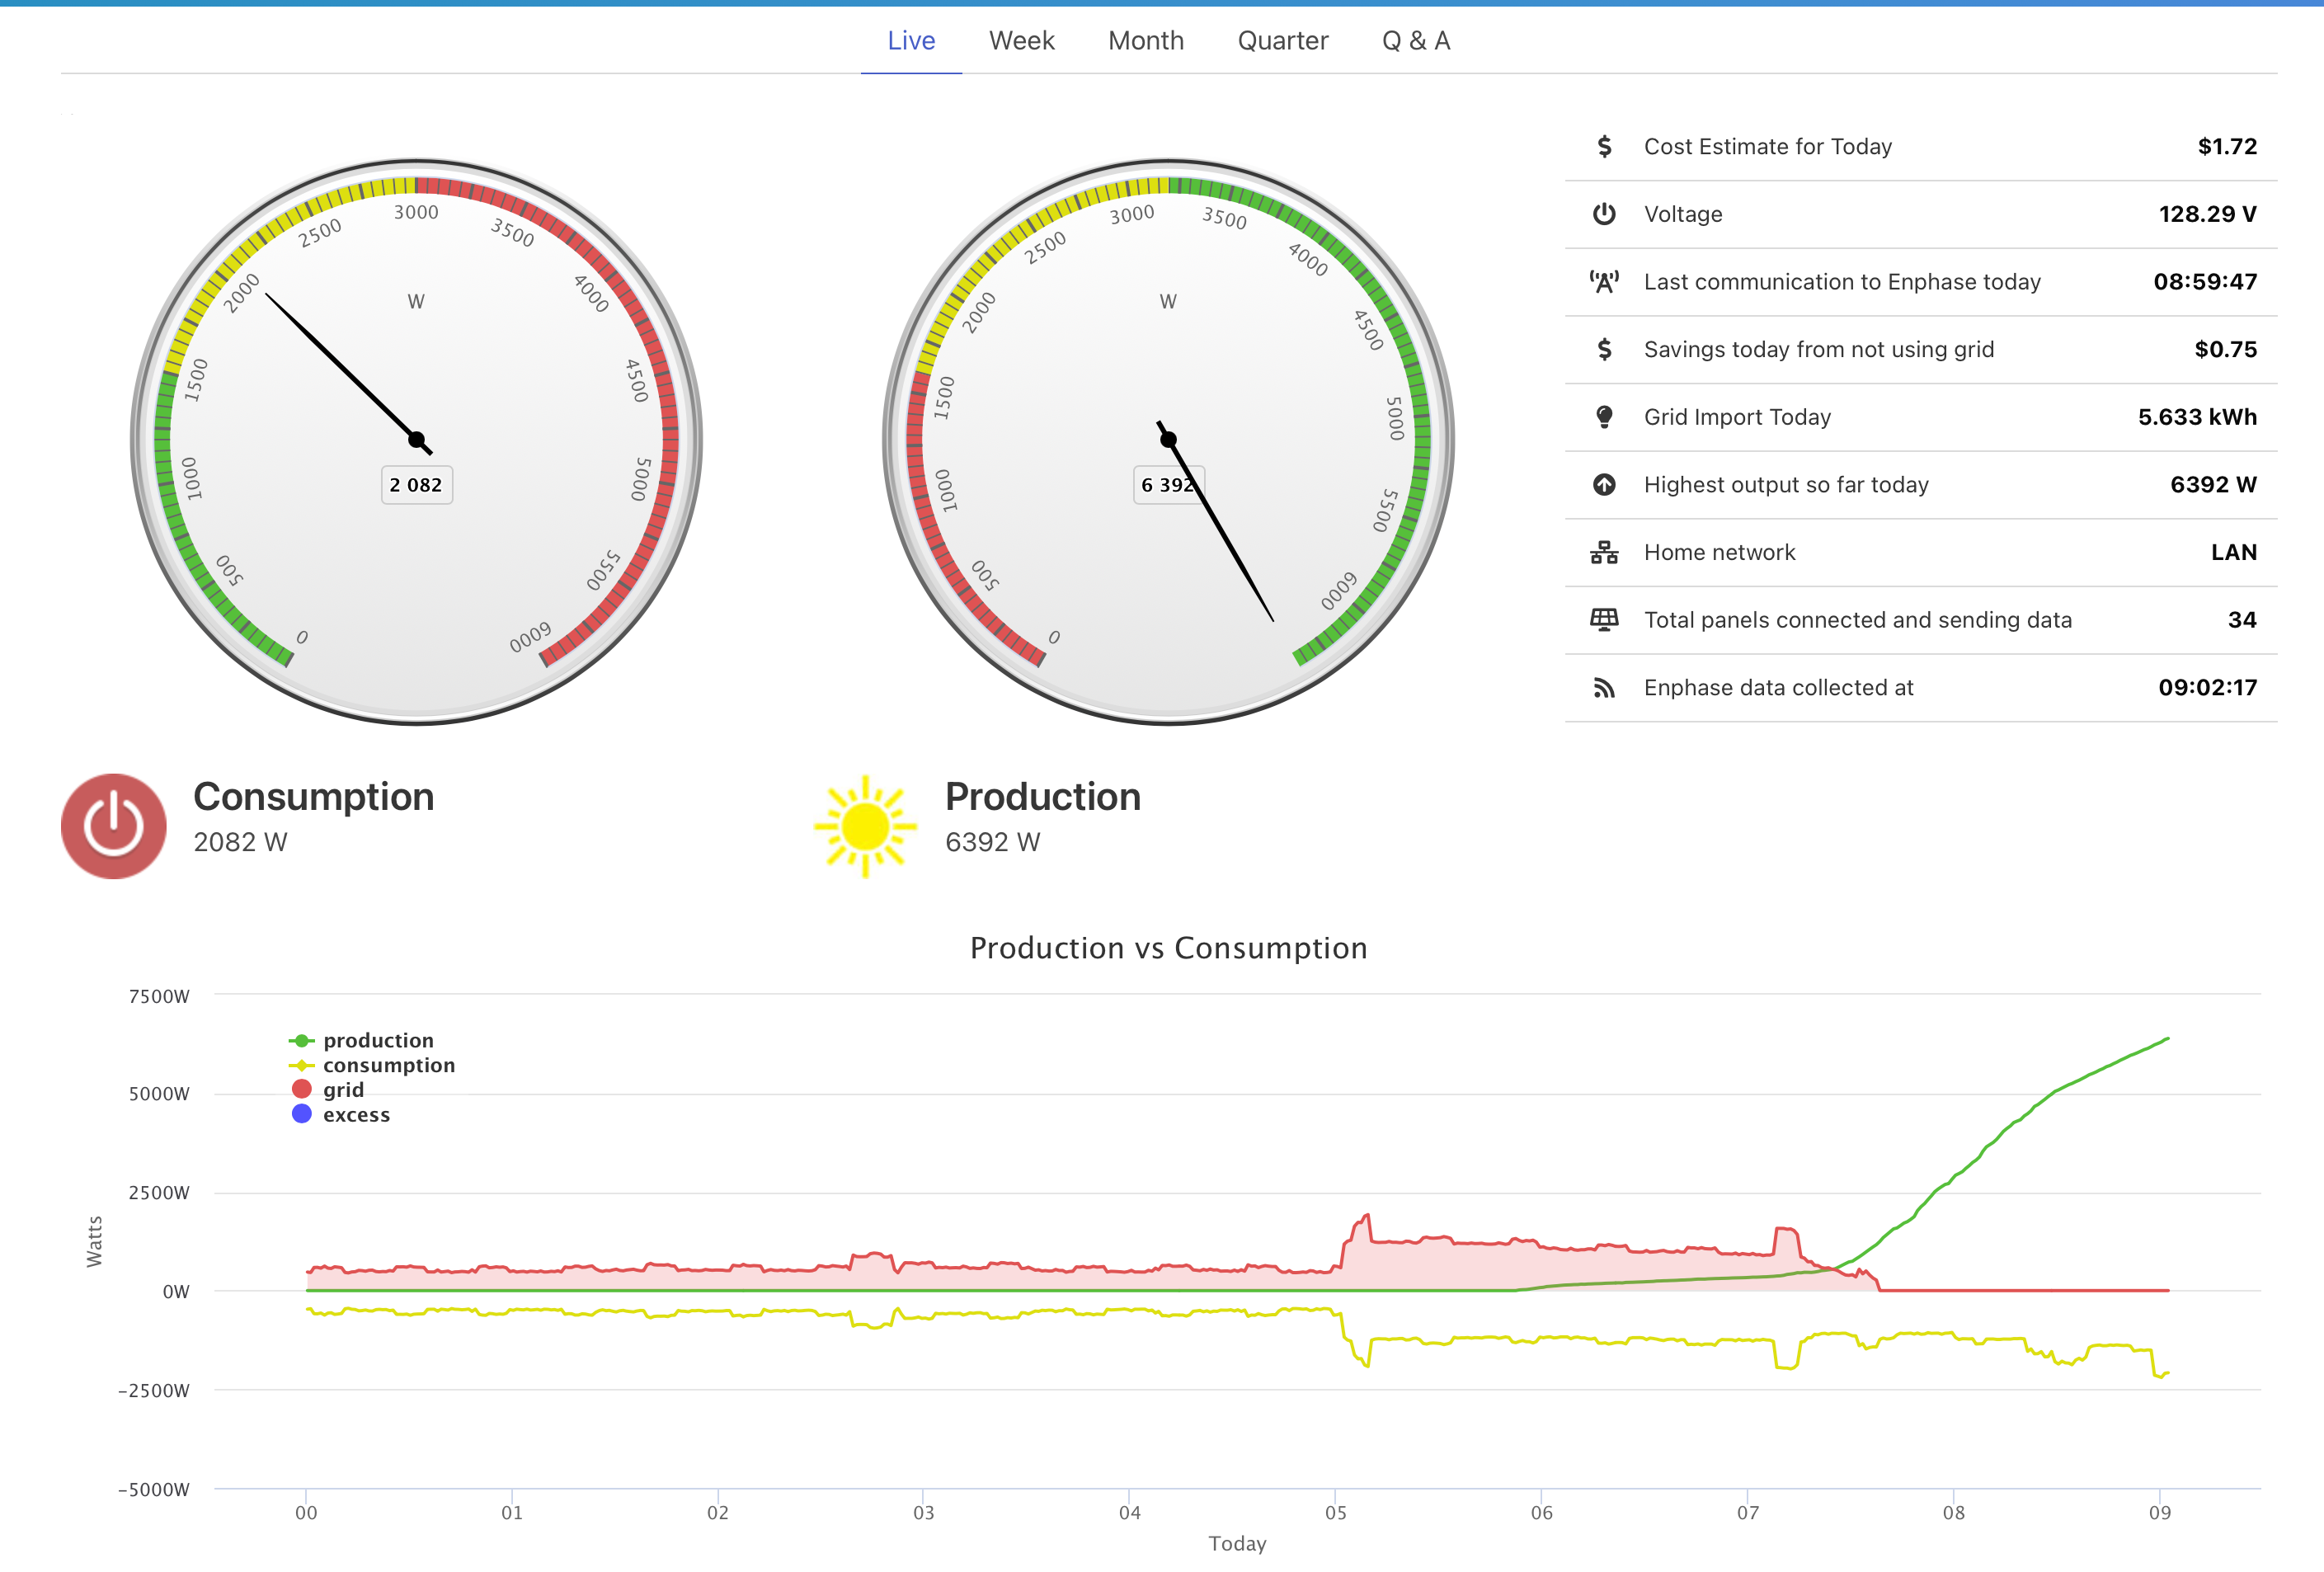This screenshot has height=1572, width=2324.
Task: Toggle the production series in chart legend
Action: pyautogui.click(x=377, y=1041)
